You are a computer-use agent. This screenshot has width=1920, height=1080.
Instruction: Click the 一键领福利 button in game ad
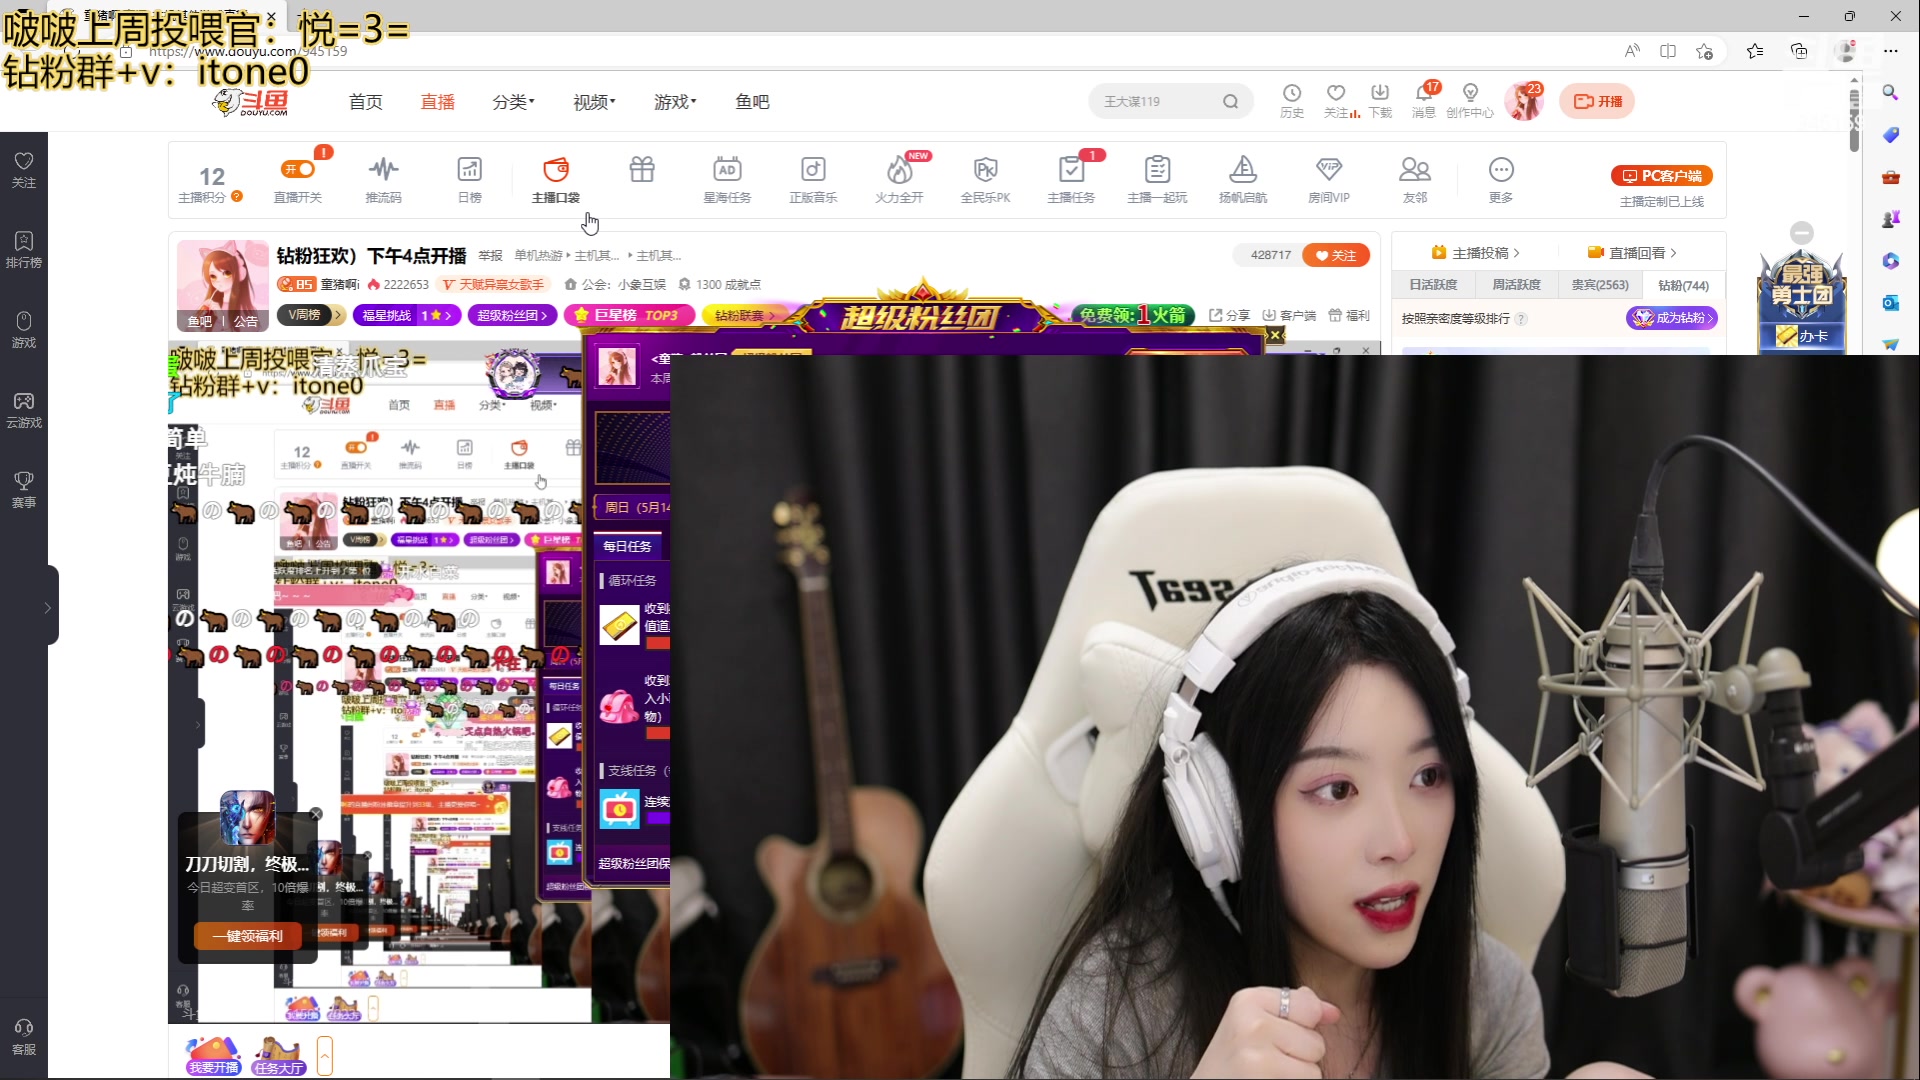click(248, 936)
